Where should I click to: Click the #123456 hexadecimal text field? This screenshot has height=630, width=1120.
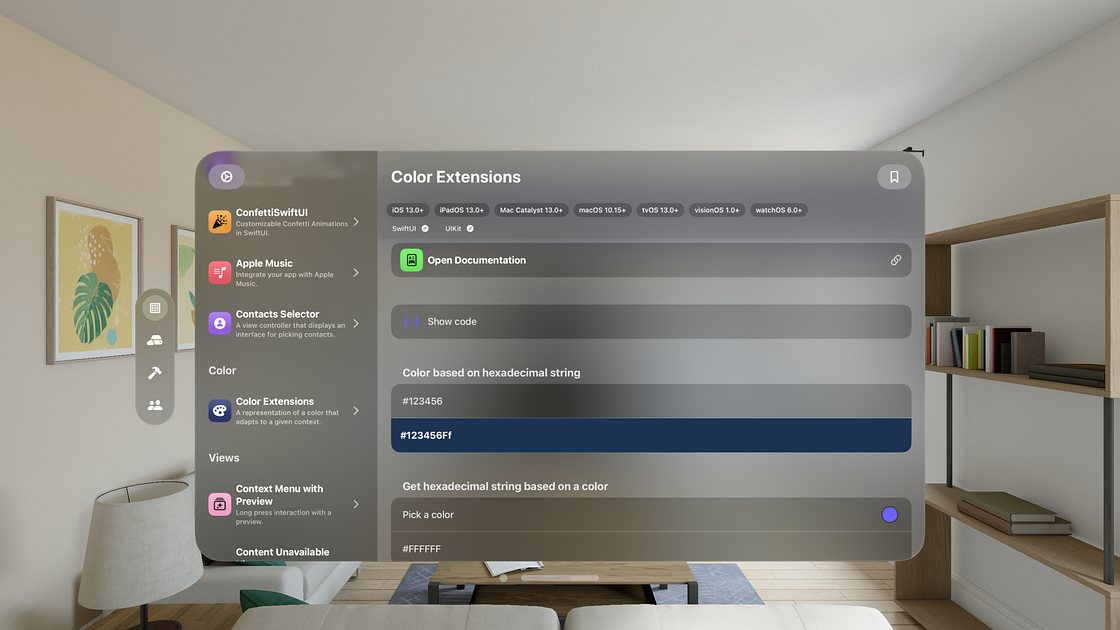(x=651, y=401)
